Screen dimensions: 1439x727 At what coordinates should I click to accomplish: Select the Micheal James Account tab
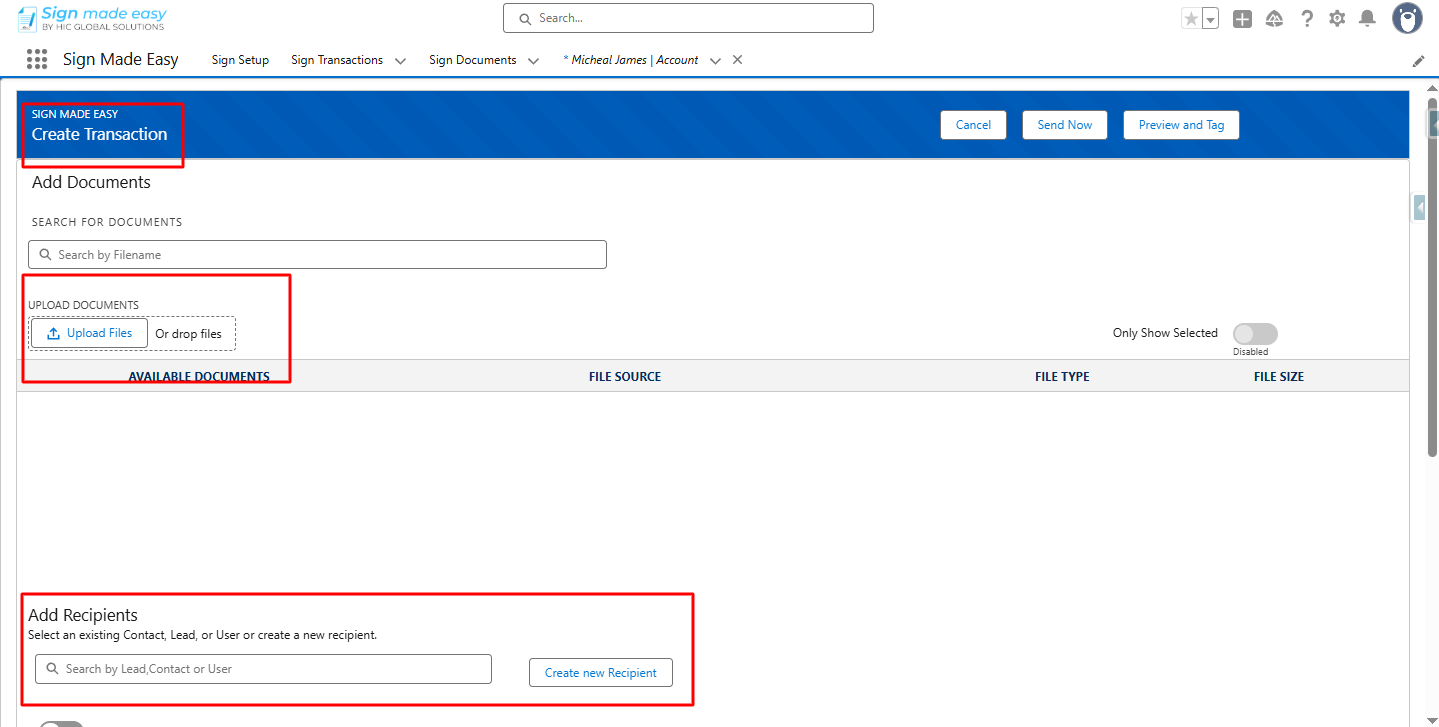(x=634, y=60)
